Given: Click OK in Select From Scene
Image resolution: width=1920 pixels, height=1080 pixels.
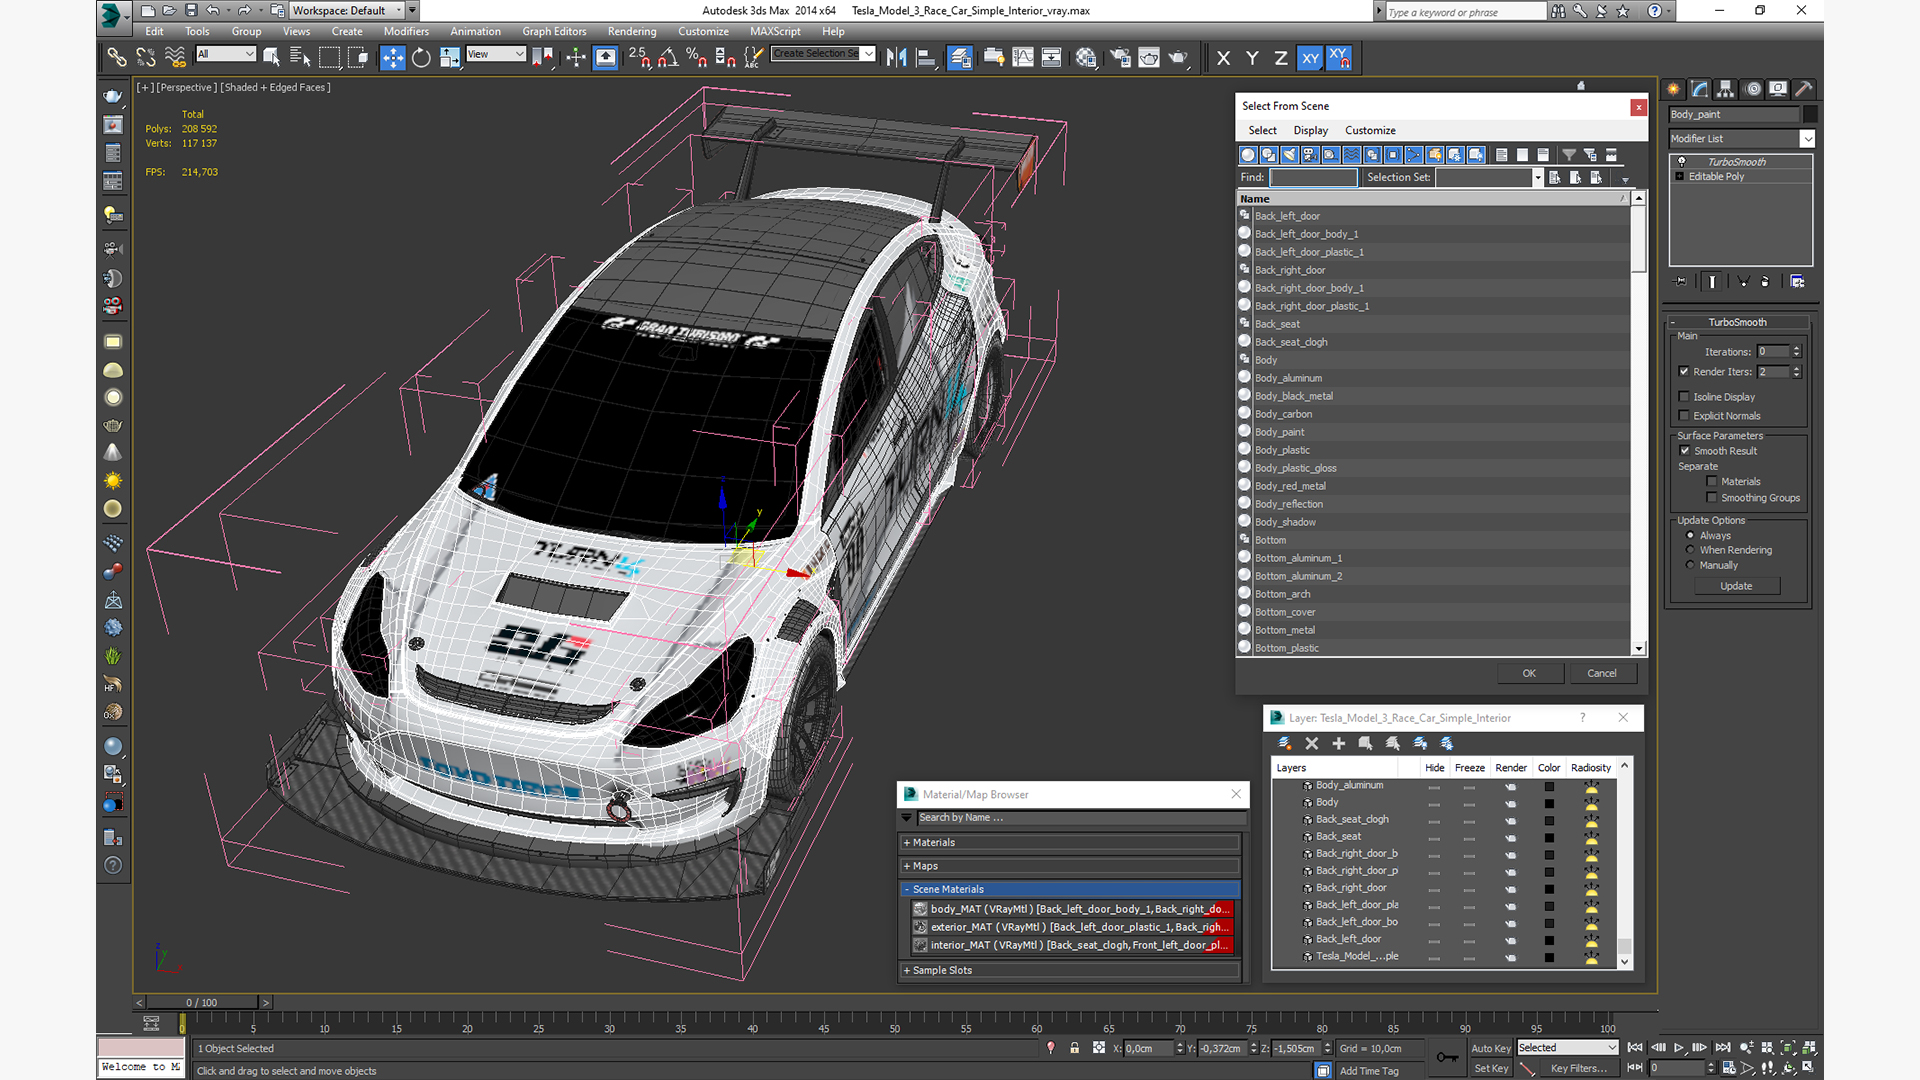Looking at the screenshot, I should pyautogui.click(x=1528, y=673).
